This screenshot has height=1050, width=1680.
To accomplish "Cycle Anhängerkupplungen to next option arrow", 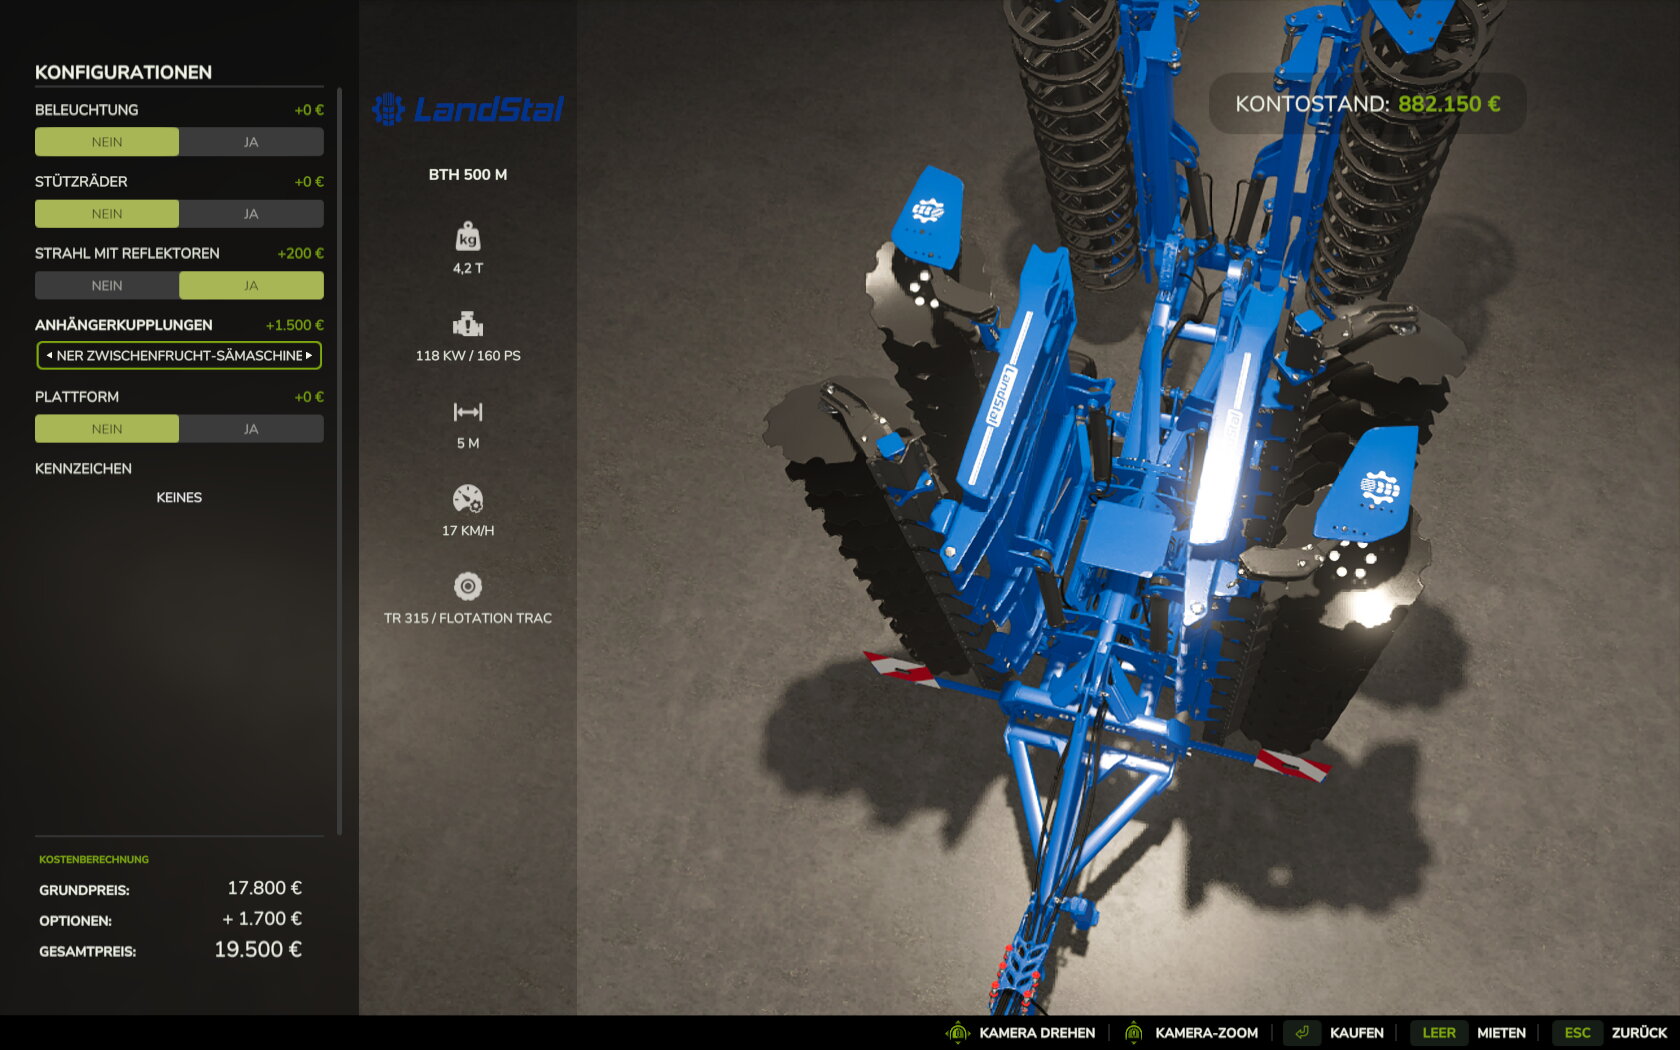I will 309,355.
